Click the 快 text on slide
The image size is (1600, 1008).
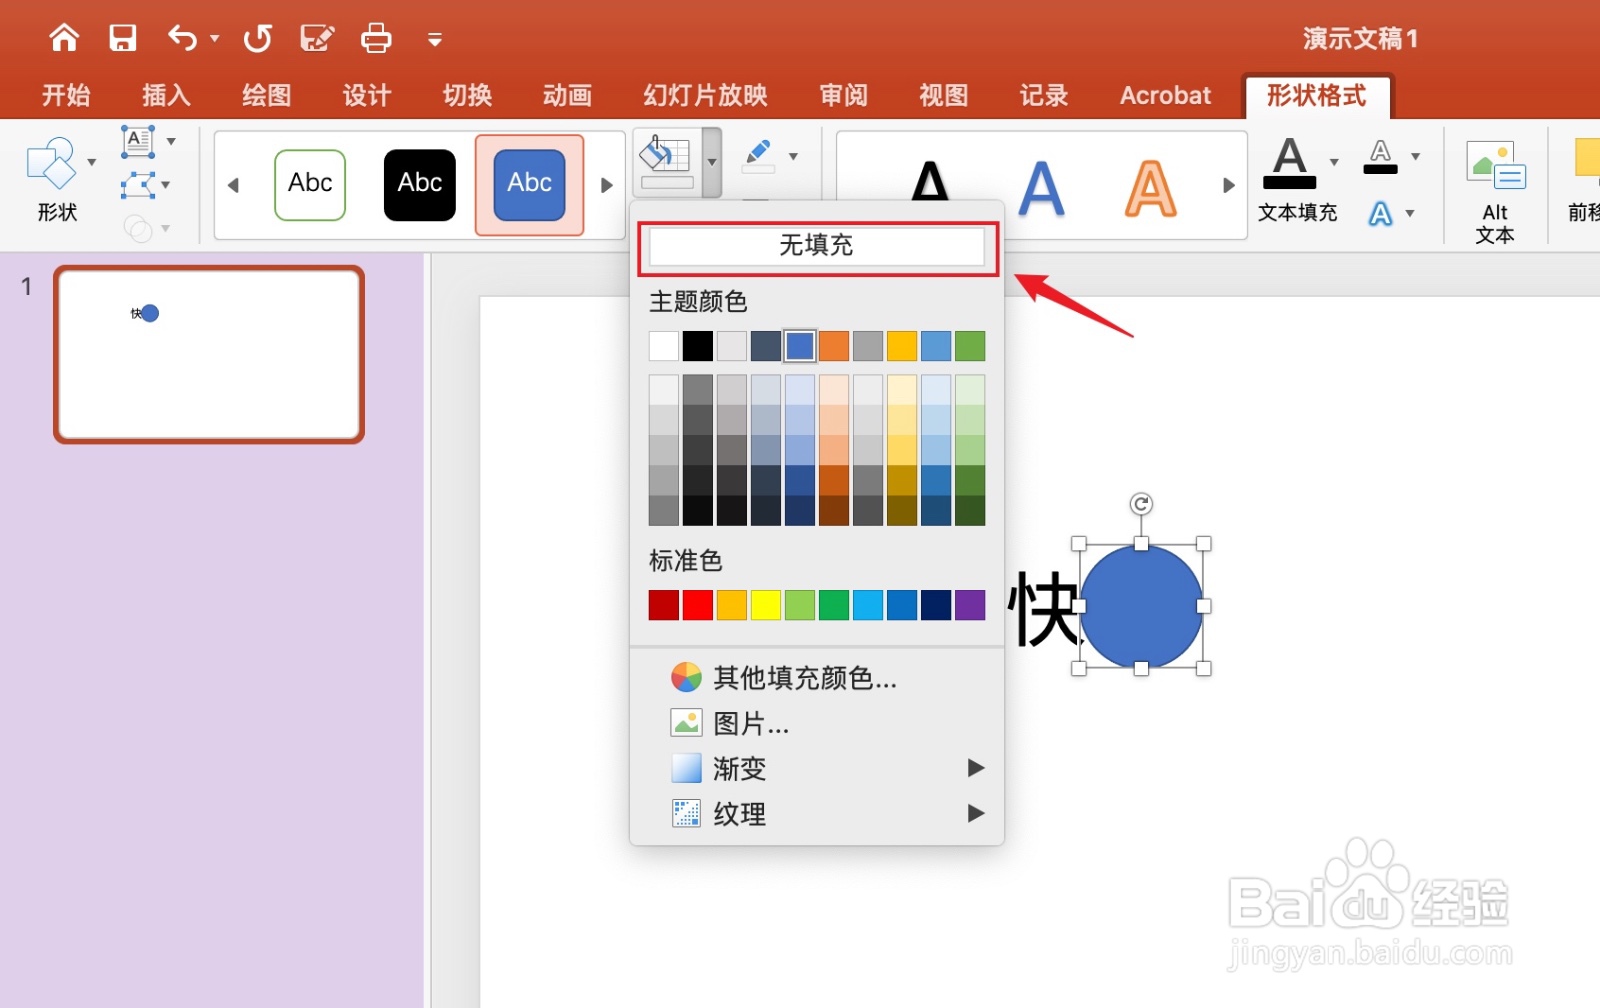pyautogui.click(x=1043, y=608)
